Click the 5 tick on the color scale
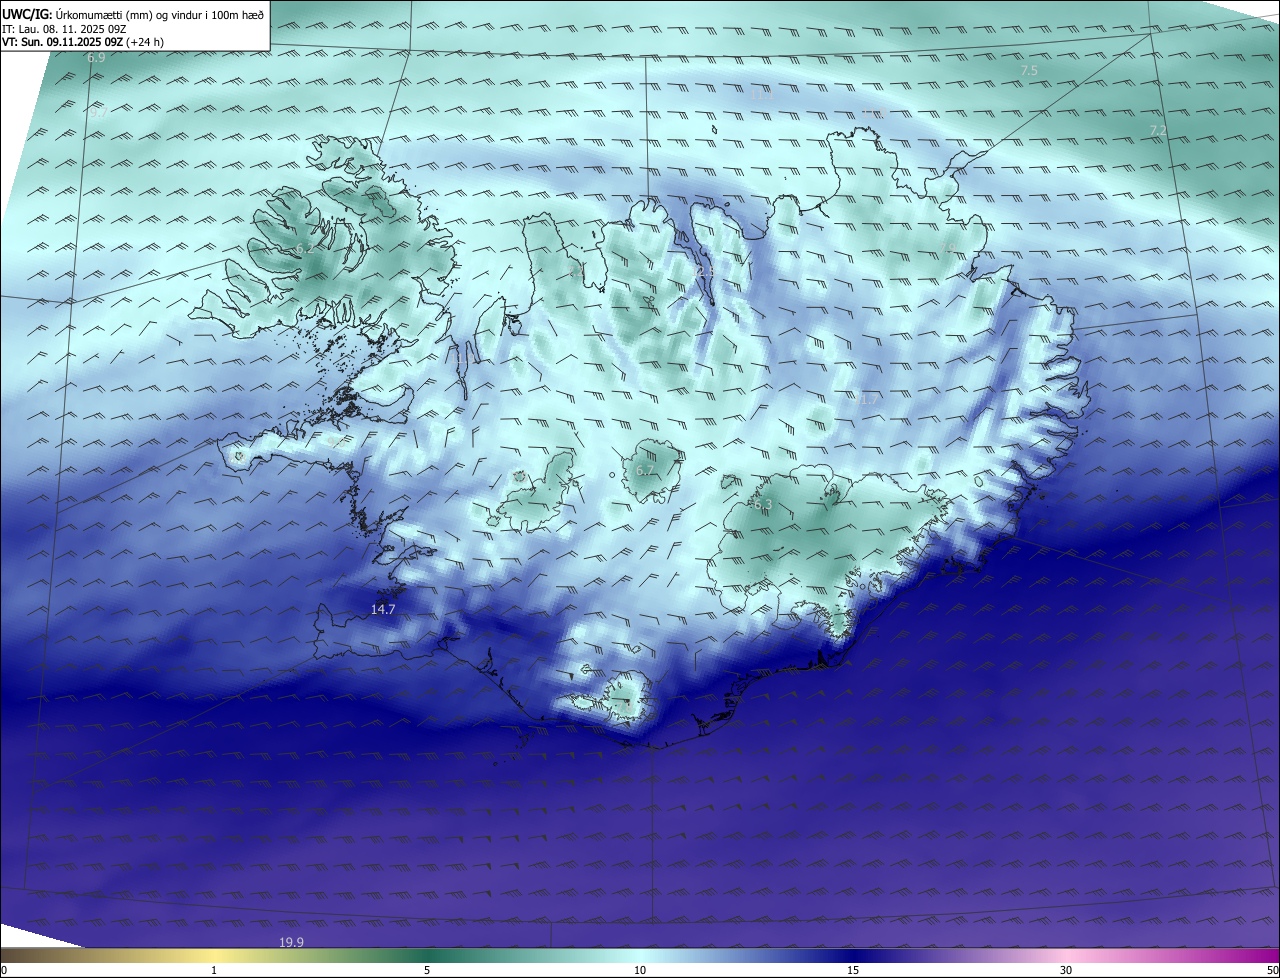 coord(427,970)
